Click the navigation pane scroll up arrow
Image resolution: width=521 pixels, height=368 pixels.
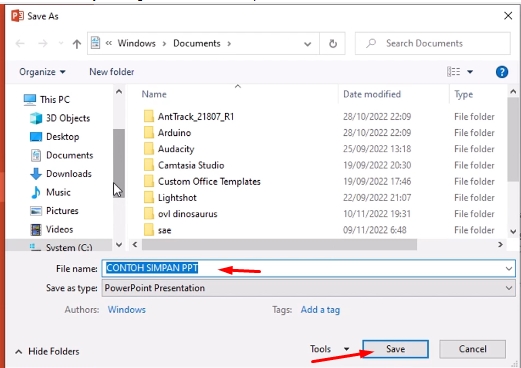coord(119,92)
